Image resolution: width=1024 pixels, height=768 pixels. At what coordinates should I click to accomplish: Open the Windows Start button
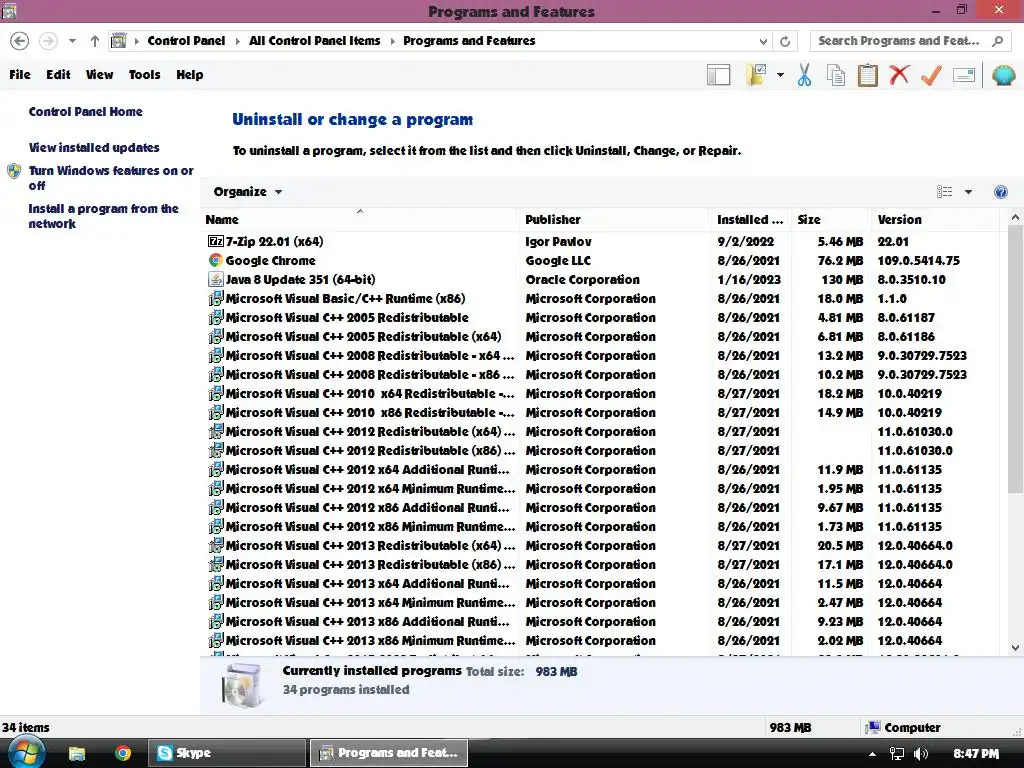coord(25,753)
